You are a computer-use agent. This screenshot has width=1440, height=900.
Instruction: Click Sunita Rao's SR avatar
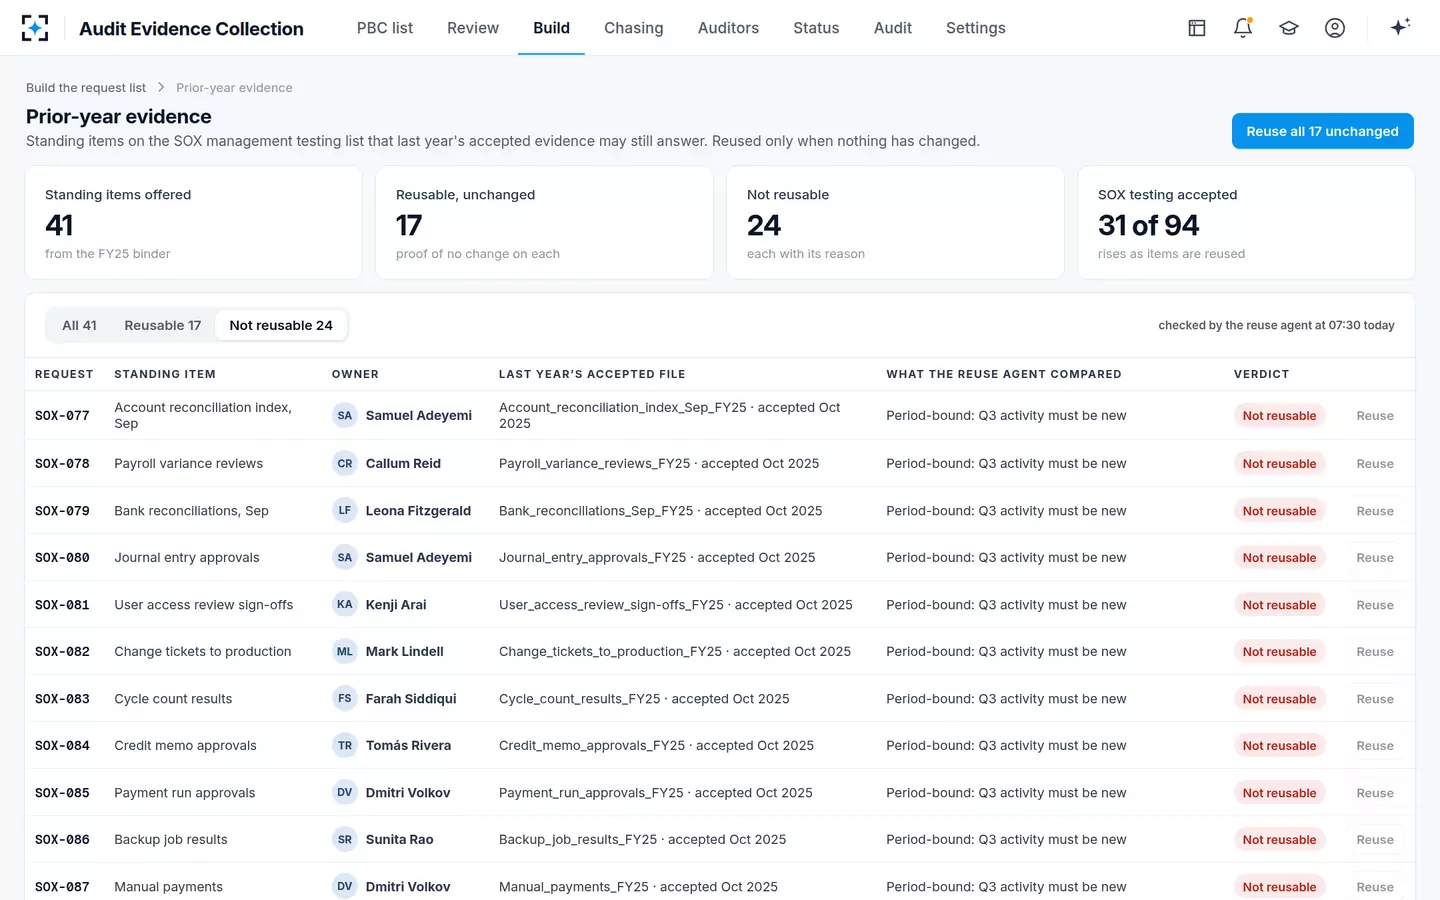345,839
